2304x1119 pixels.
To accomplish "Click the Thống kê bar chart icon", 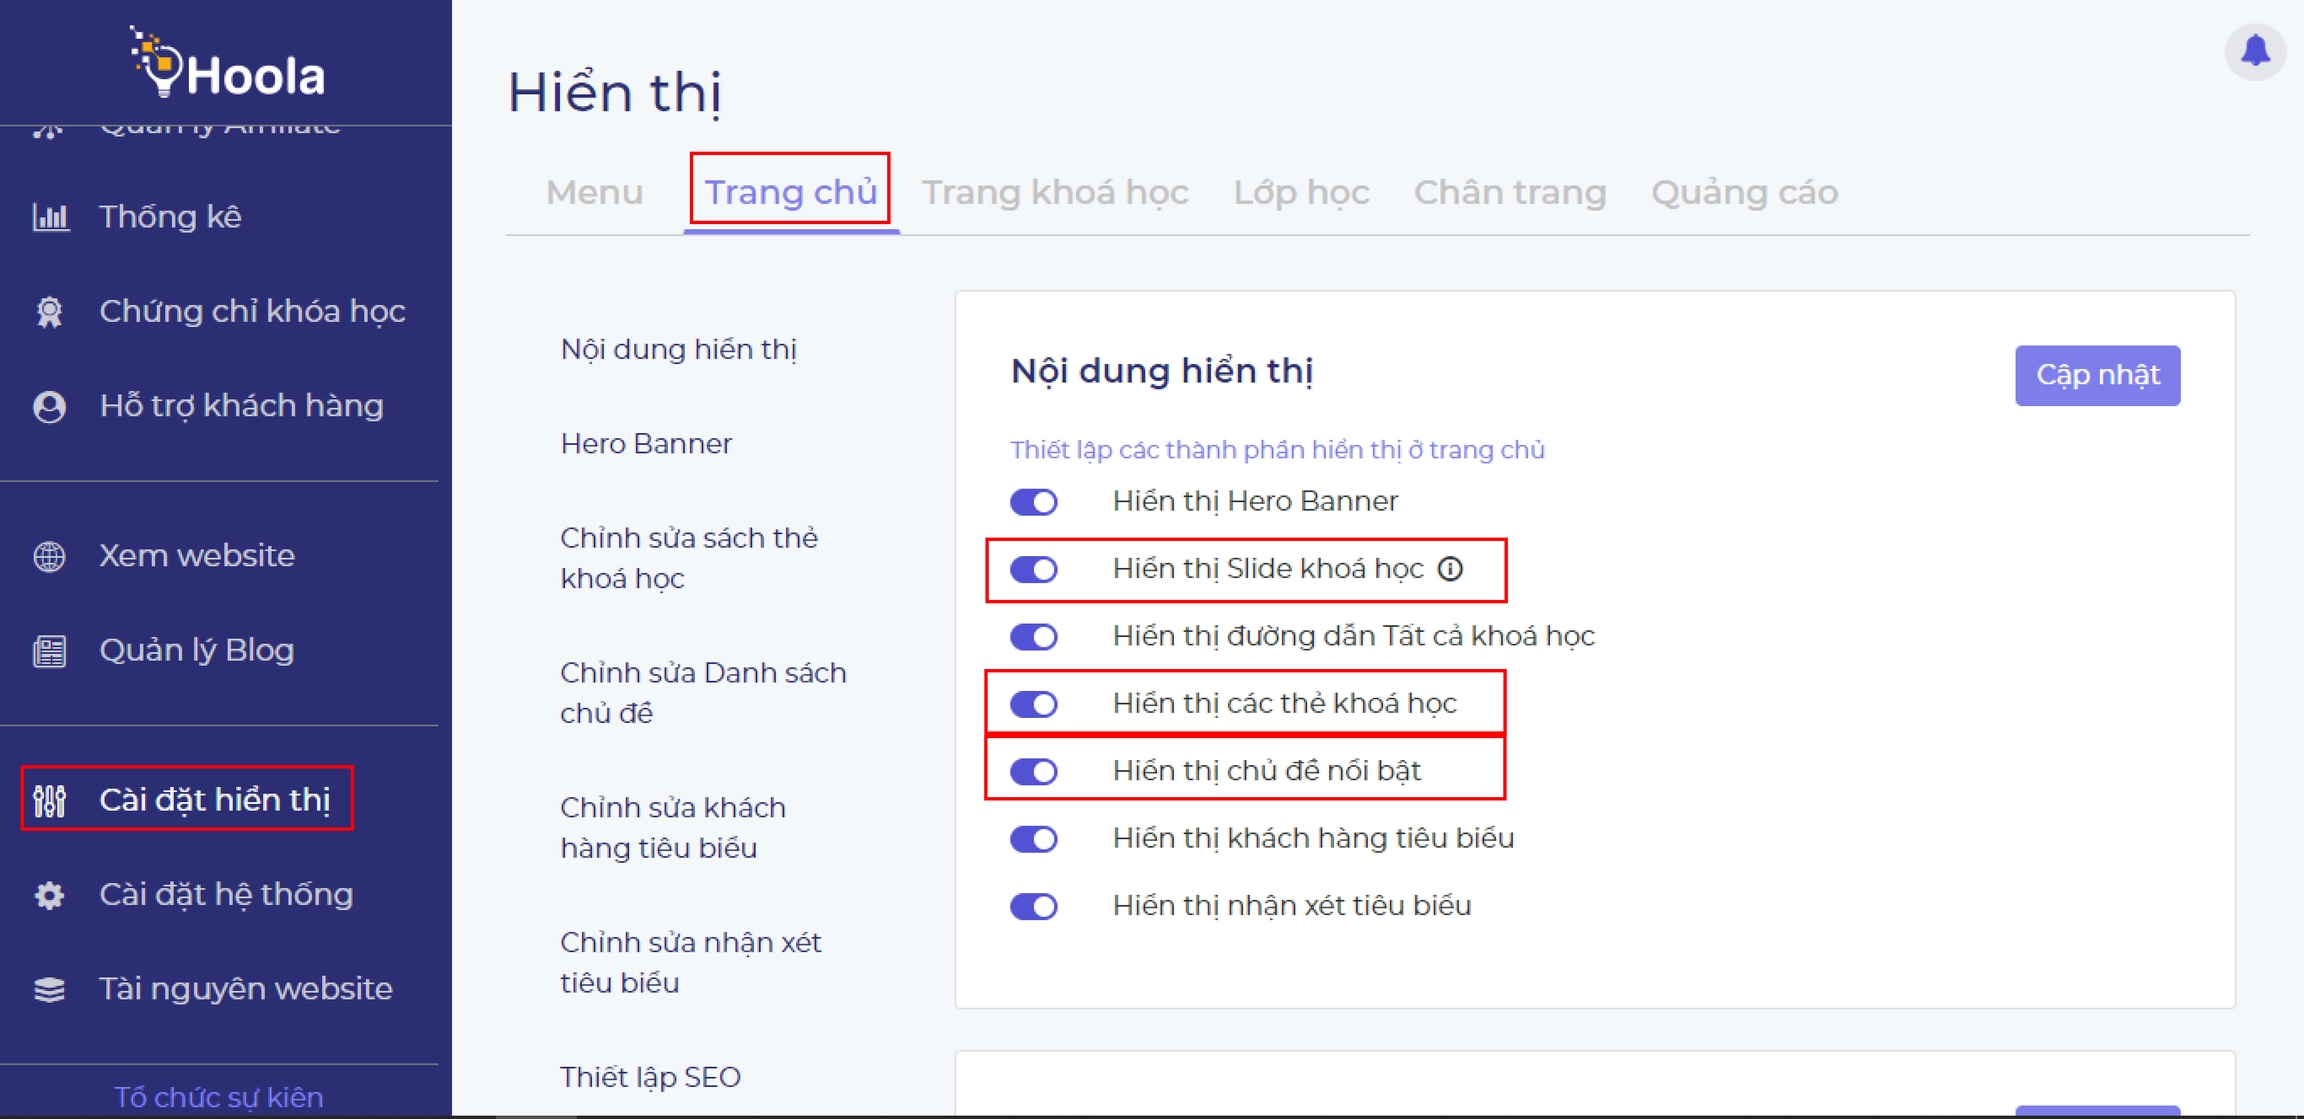I will coord(50,217).
